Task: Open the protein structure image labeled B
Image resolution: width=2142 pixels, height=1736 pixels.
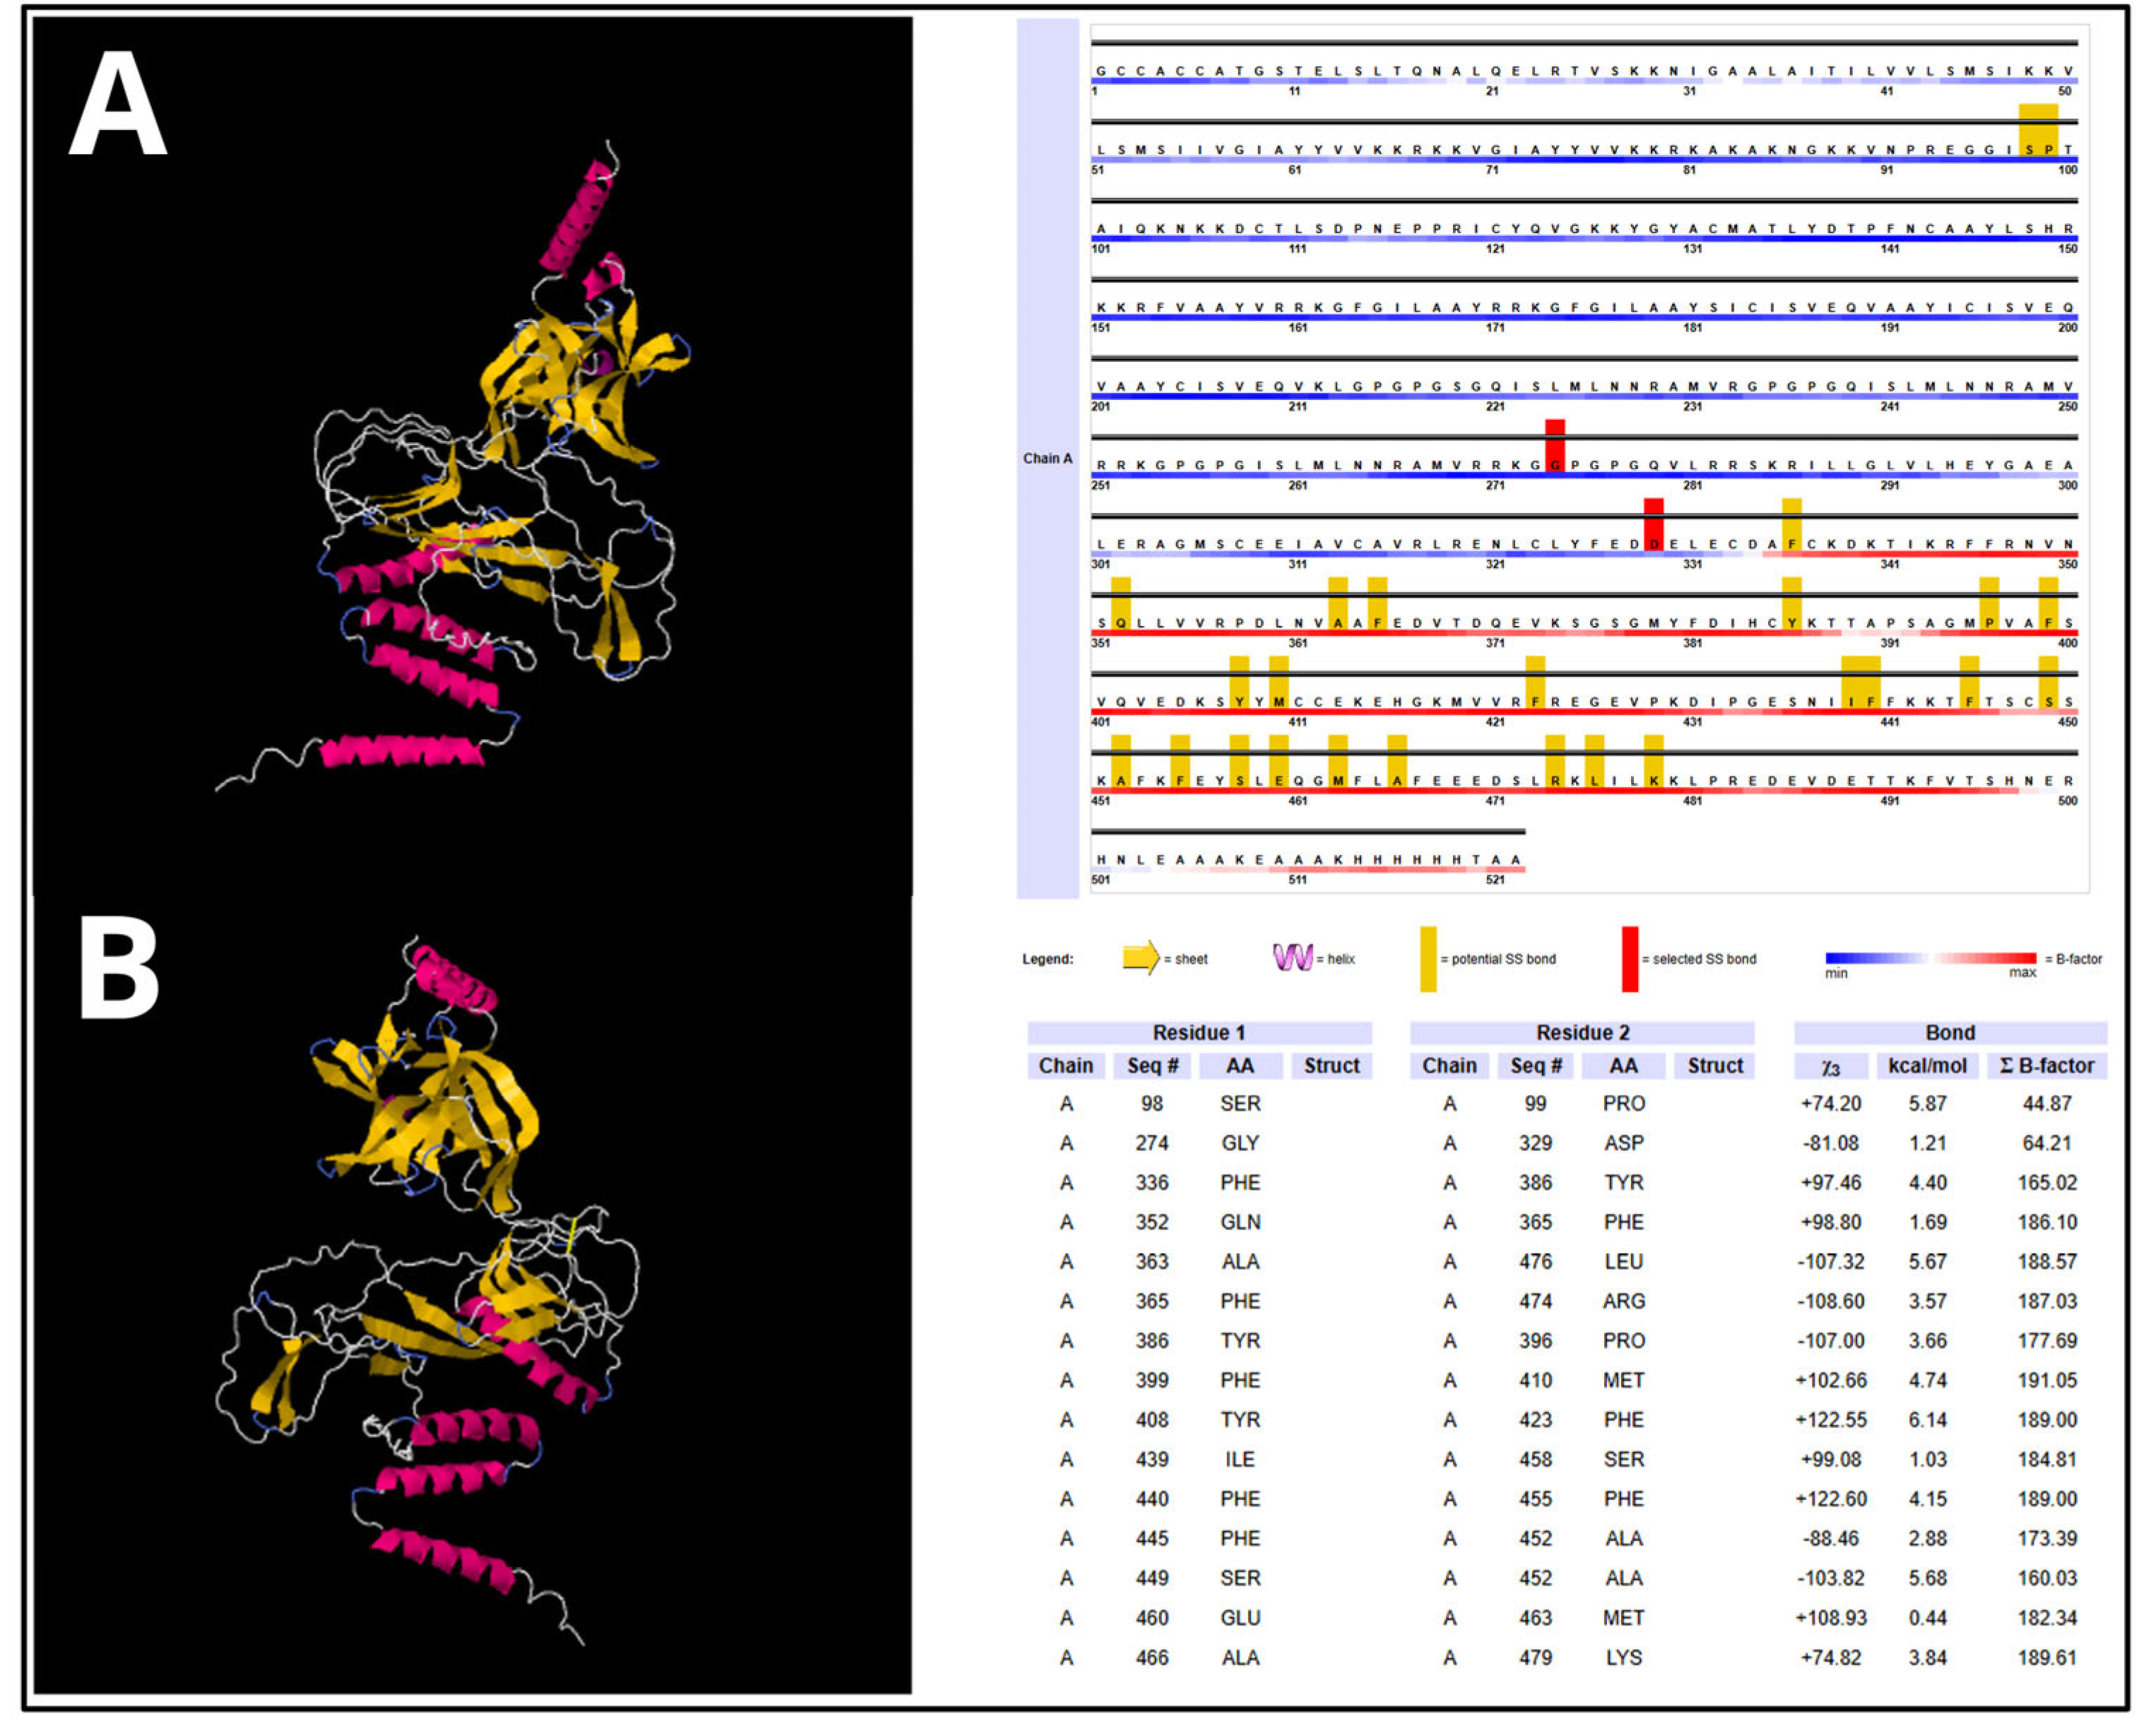Action: [472, 1294]
